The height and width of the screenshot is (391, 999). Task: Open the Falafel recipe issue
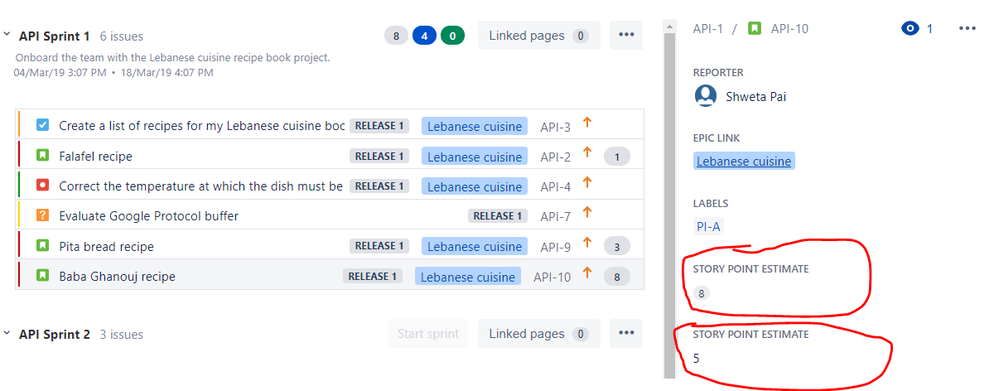[x=96, y=156]
